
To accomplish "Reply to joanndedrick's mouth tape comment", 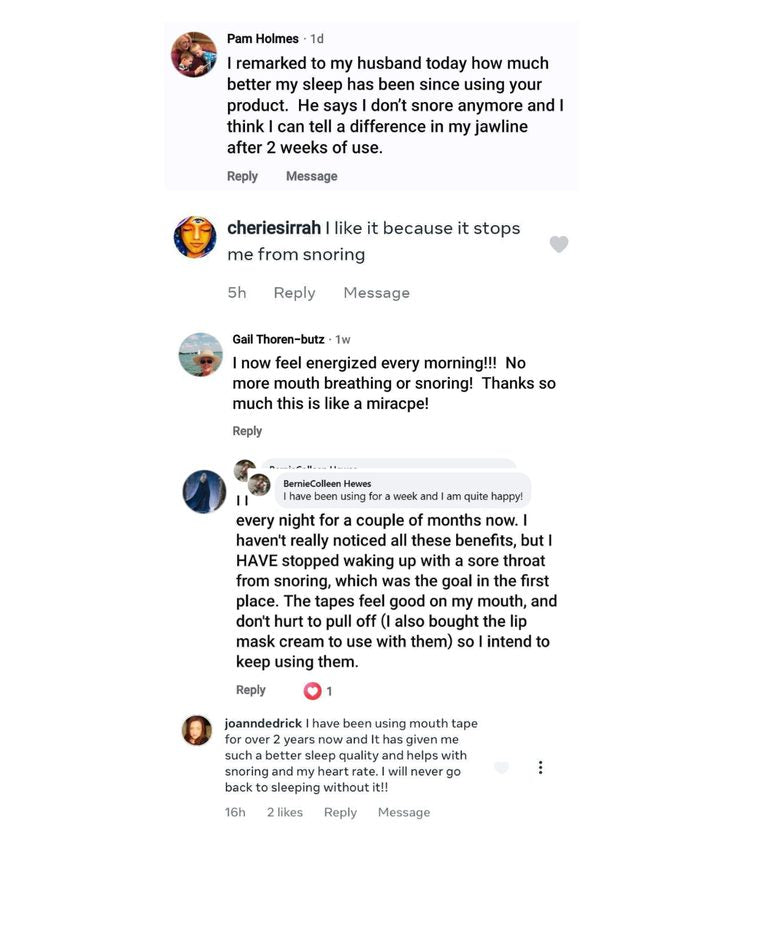I will coord(340,812).
